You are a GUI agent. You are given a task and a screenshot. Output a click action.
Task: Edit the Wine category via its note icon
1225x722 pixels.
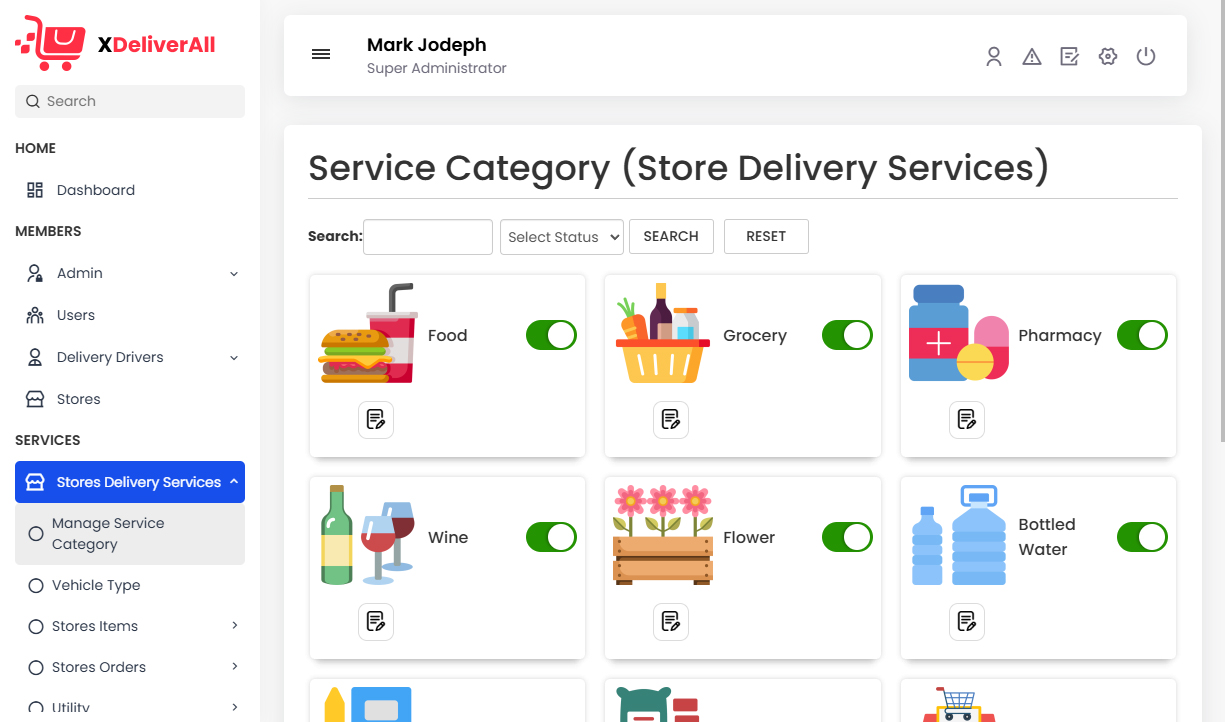(376, 622)
